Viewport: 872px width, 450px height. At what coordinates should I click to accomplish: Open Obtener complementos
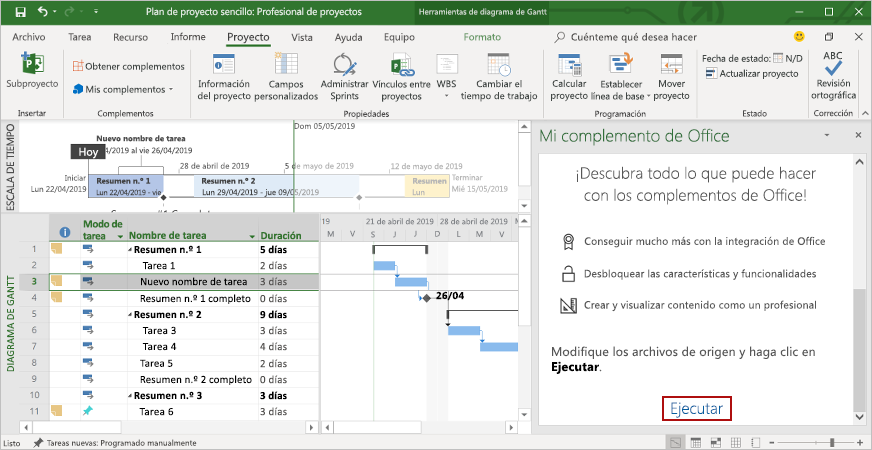pyautogui.click(x=128, y=66)
